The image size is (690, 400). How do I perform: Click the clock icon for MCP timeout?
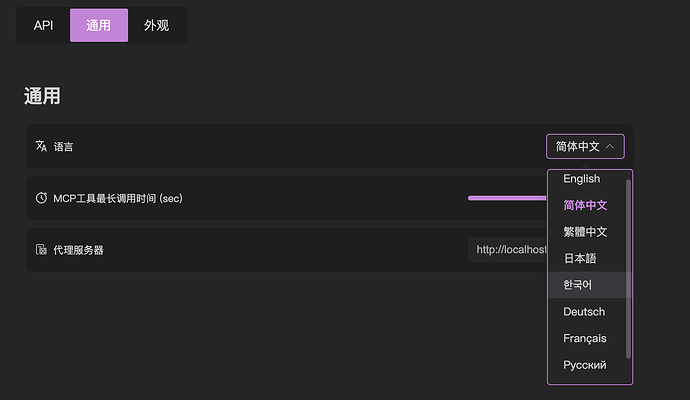41,198
